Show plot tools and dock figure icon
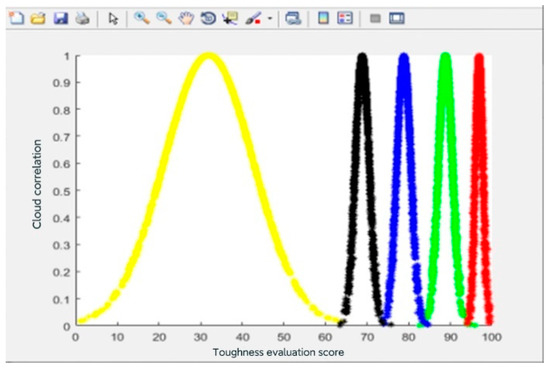The height and width of the screenshot is (370, 550). (397, 18)
